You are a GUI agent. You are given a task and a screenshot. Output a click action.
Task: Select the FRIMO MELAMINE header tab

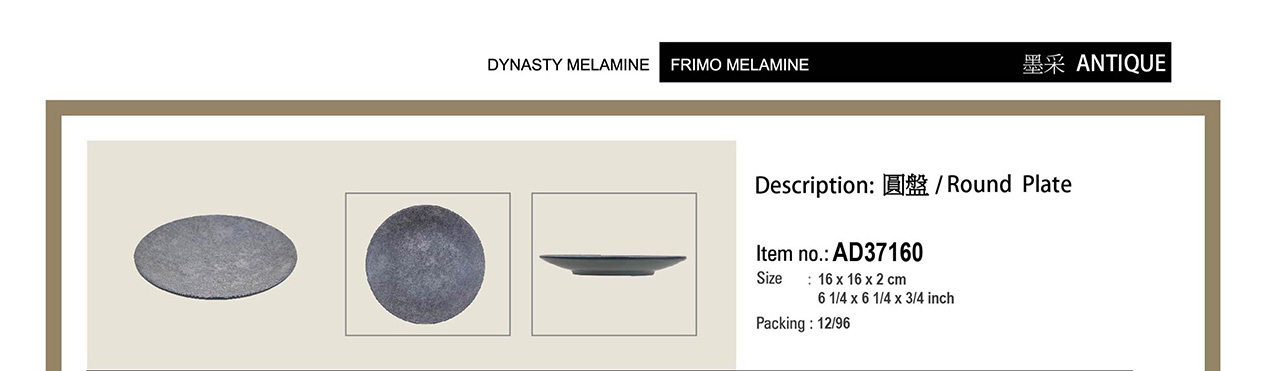[740, 65]
